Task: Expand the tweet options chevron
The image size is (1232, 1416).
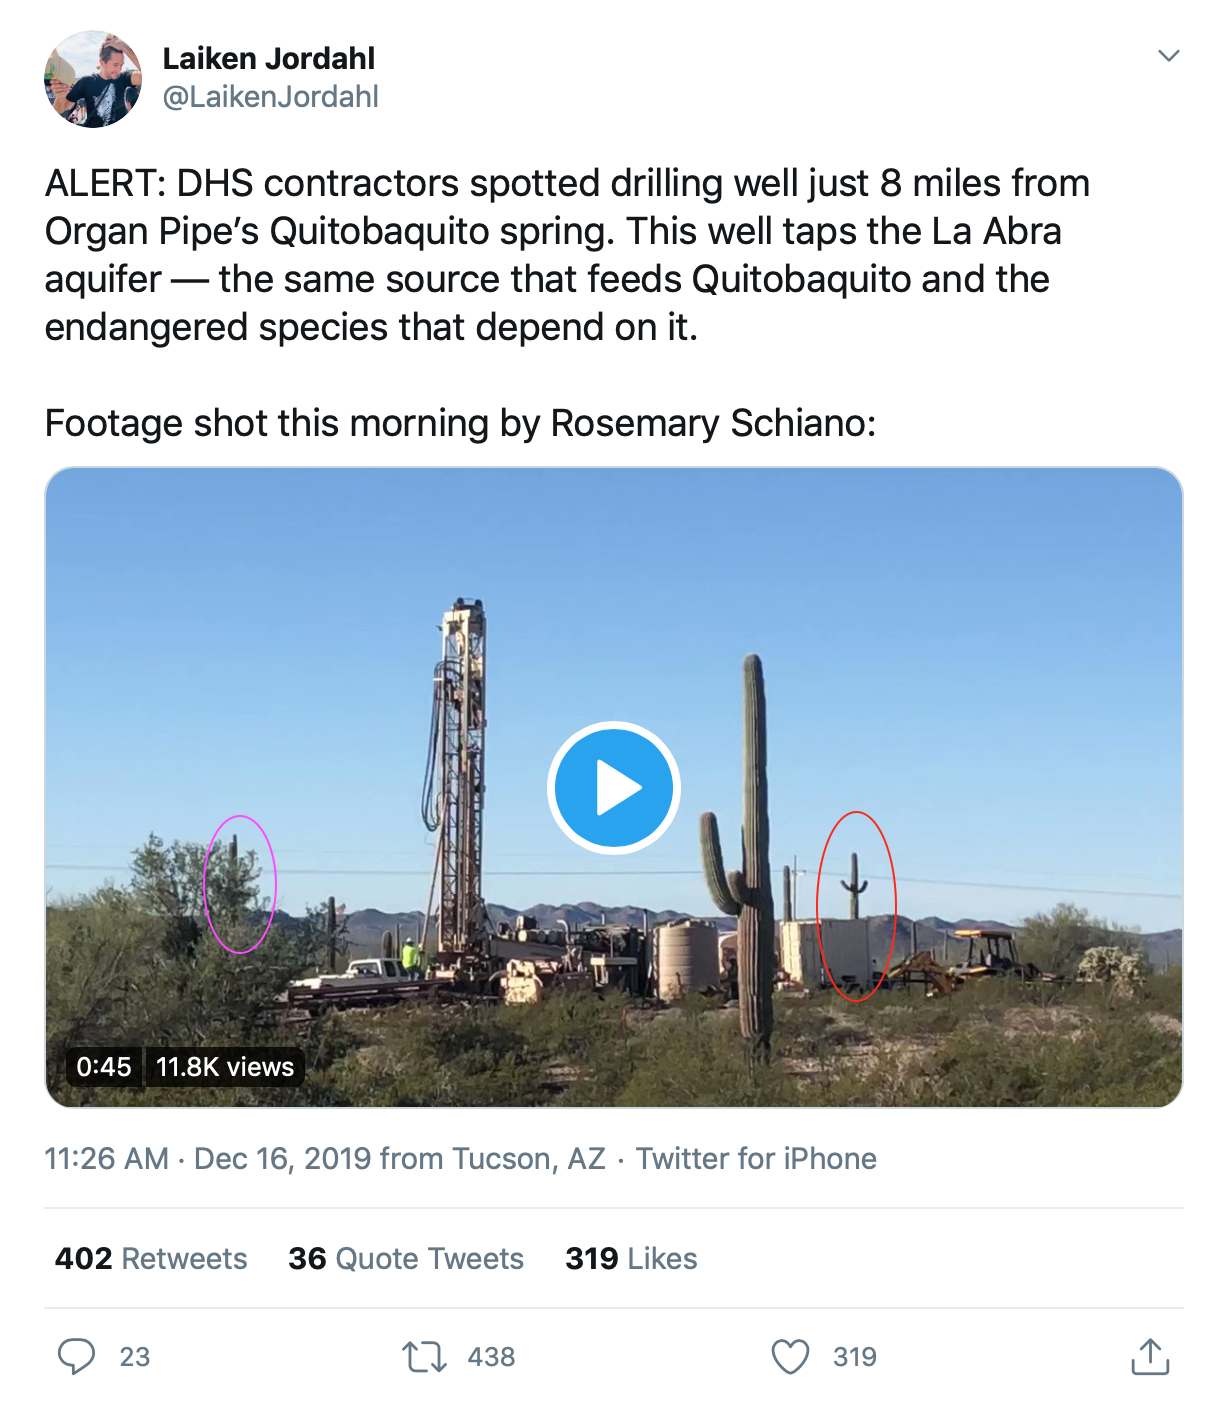Action: [x=1168, y=55]
